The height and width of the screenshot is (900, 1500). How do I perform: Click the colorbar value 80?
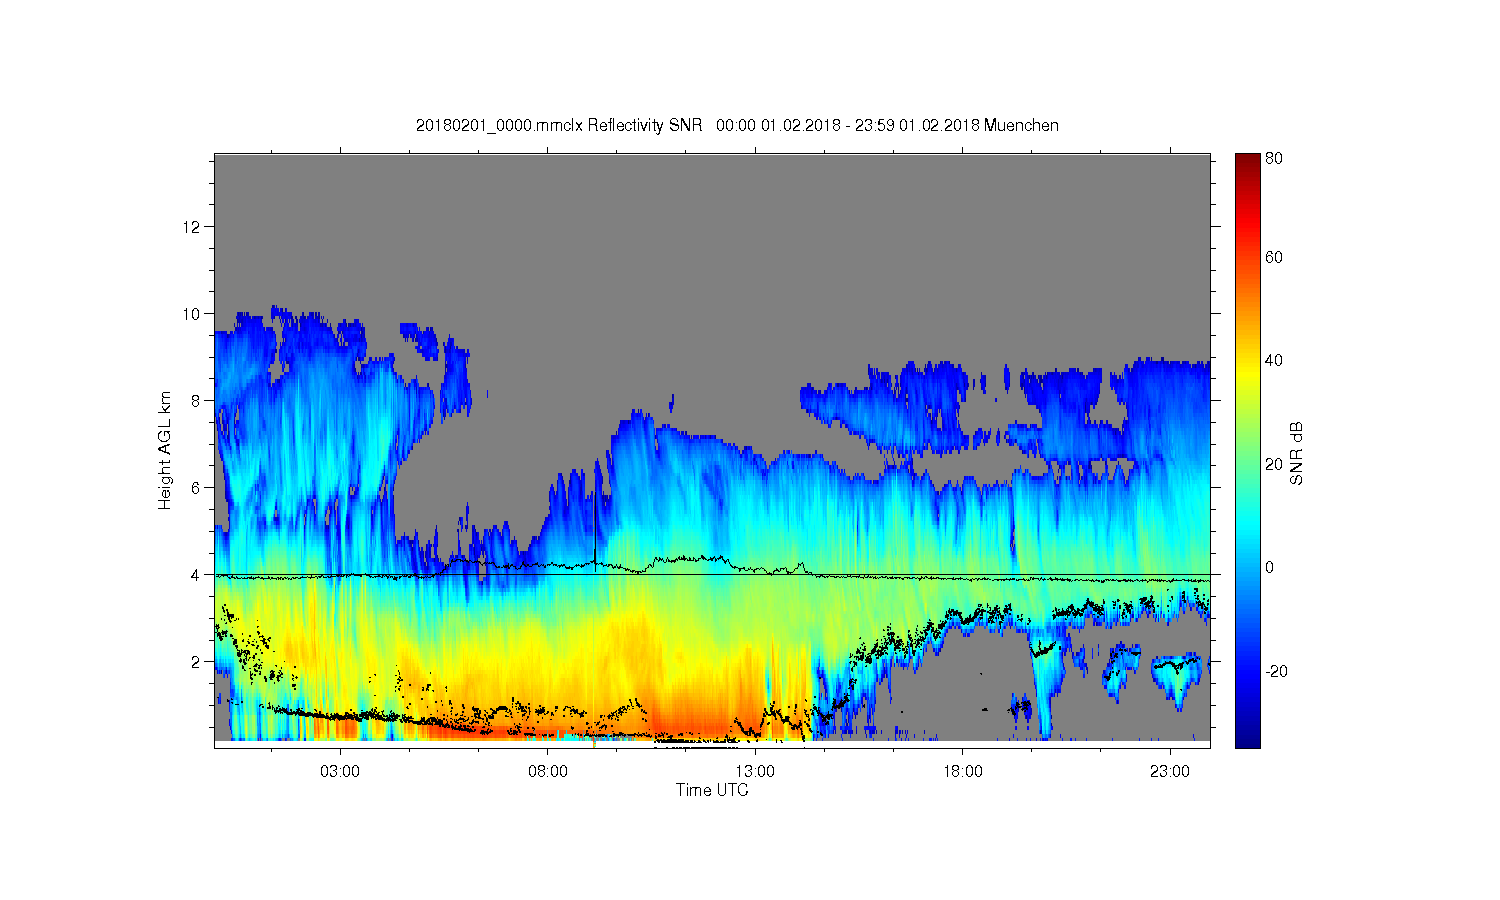pyautogui.click(x=1274, y=158)
